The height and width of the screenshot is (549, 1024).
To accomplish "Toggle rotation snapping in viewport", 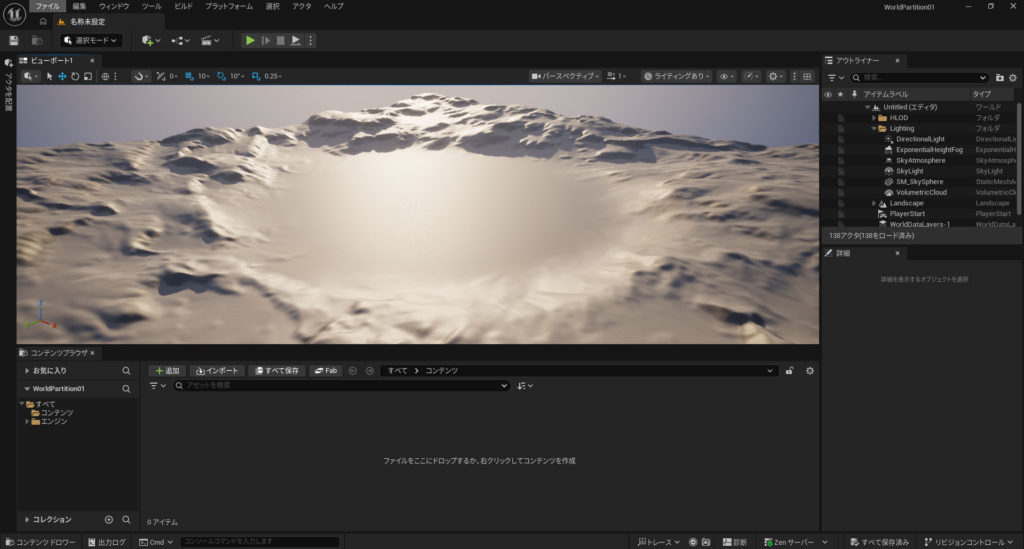I will tap(223, 76).
